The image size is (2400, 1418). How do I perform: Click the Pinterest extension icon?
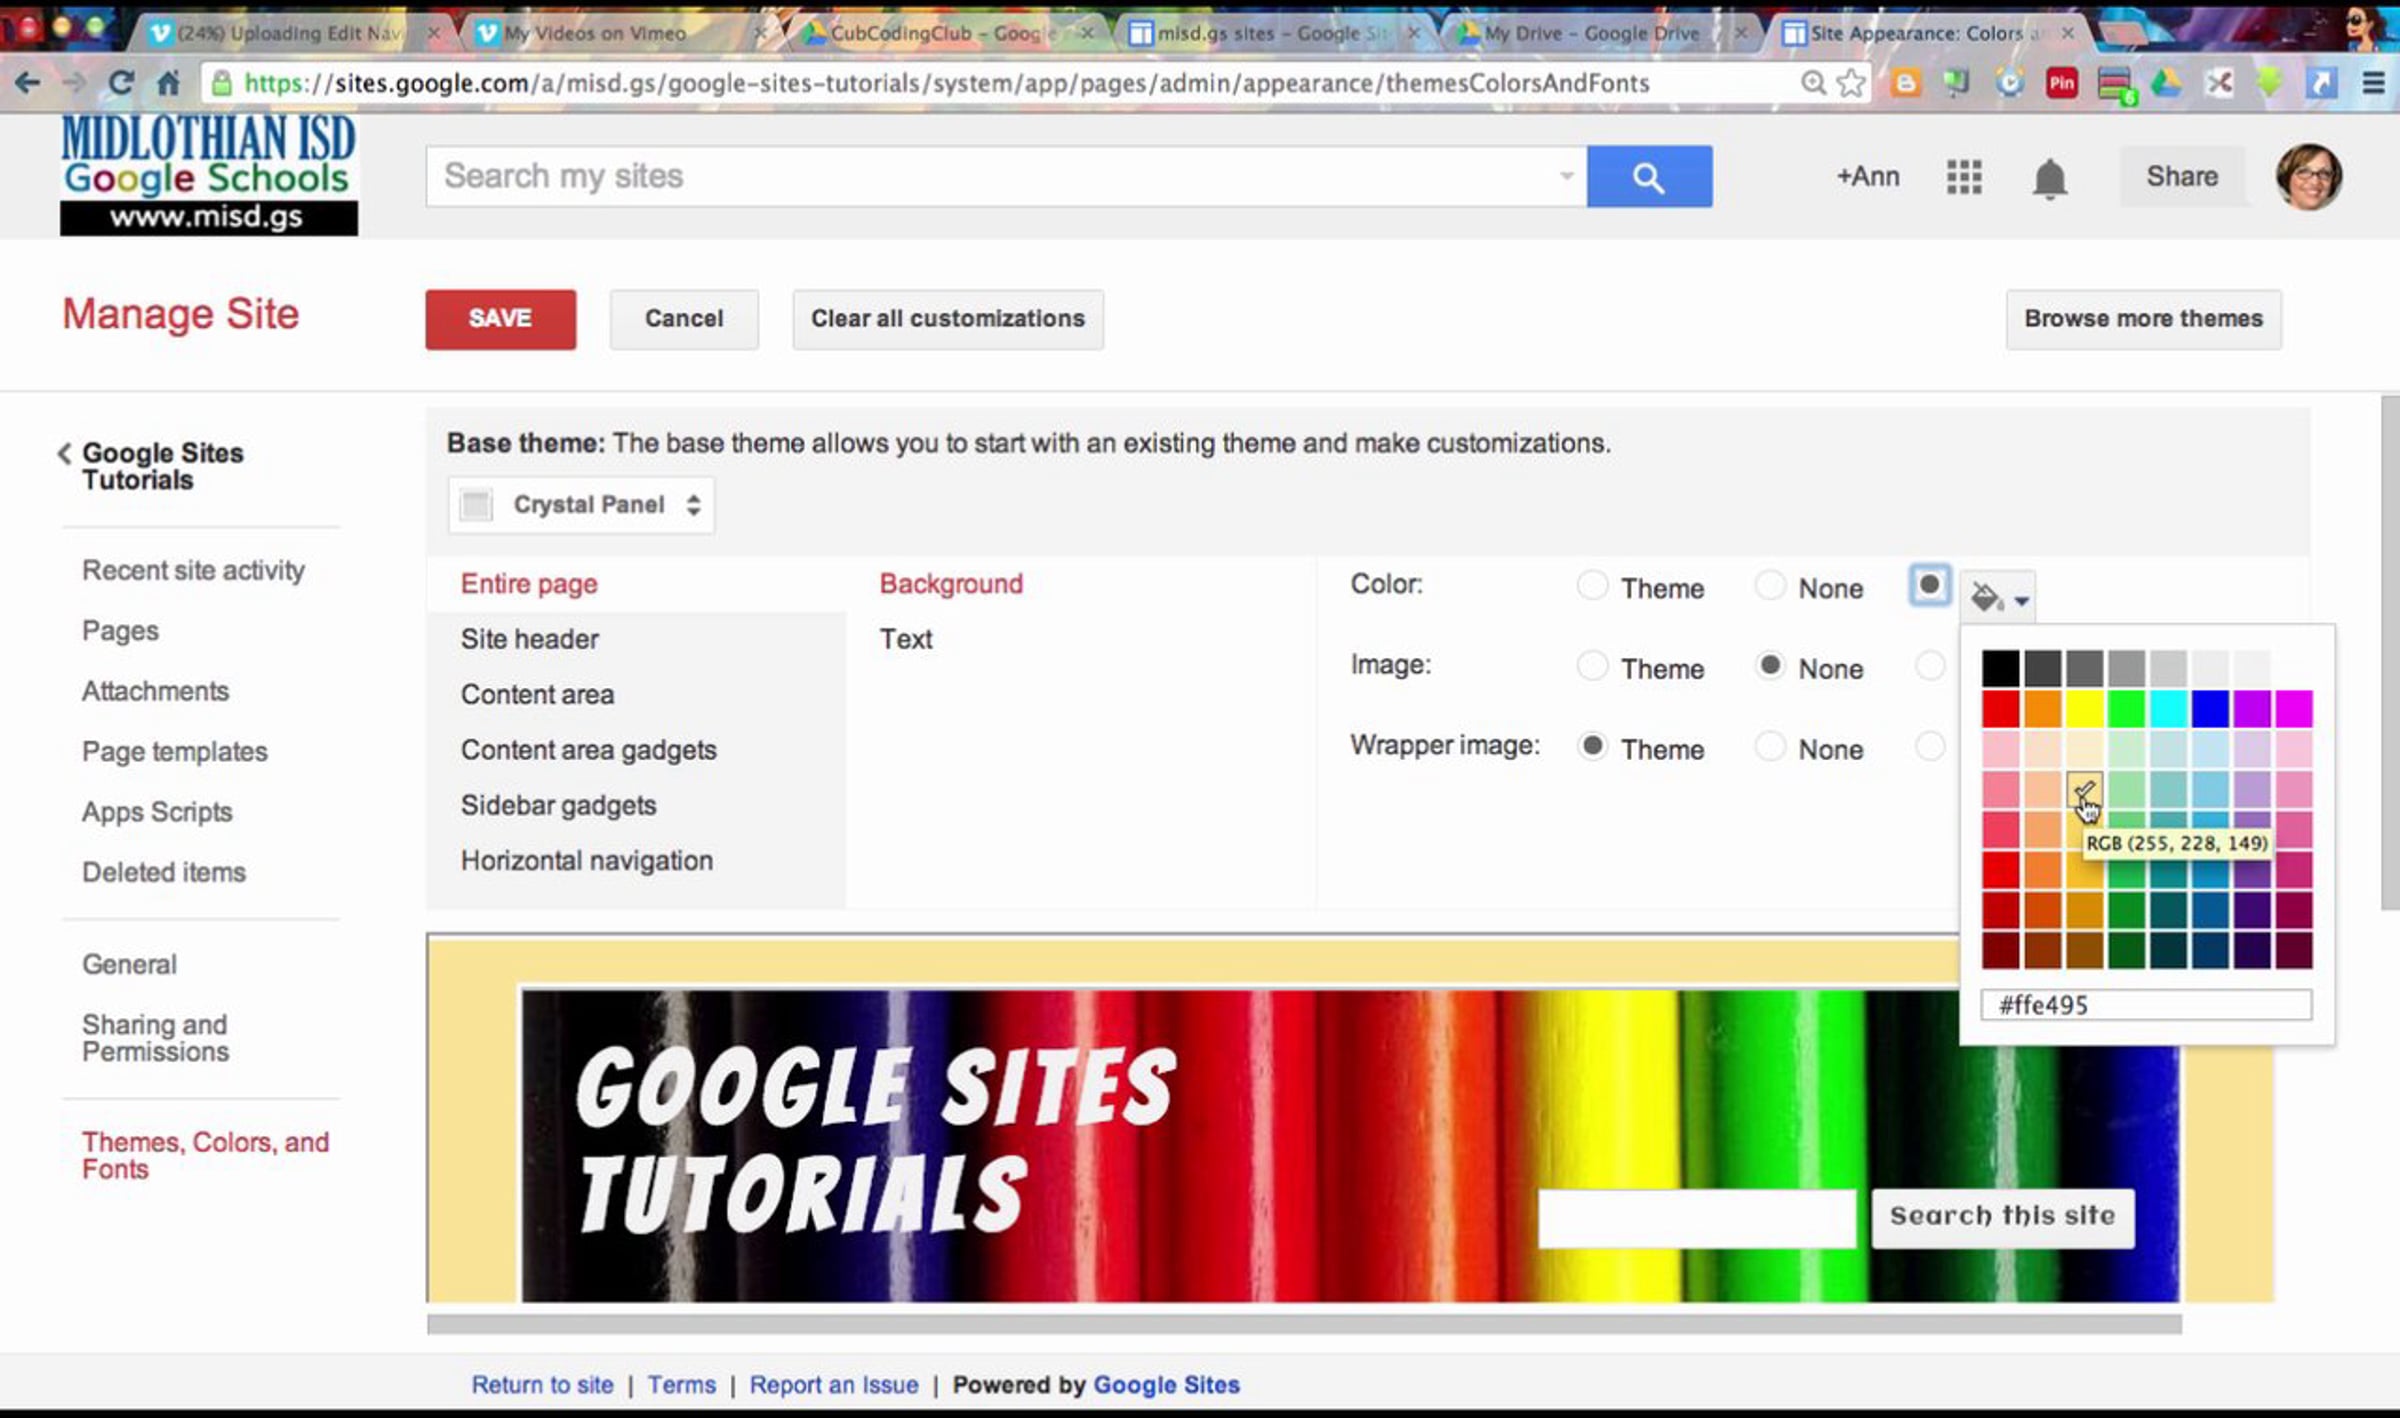2061,83
